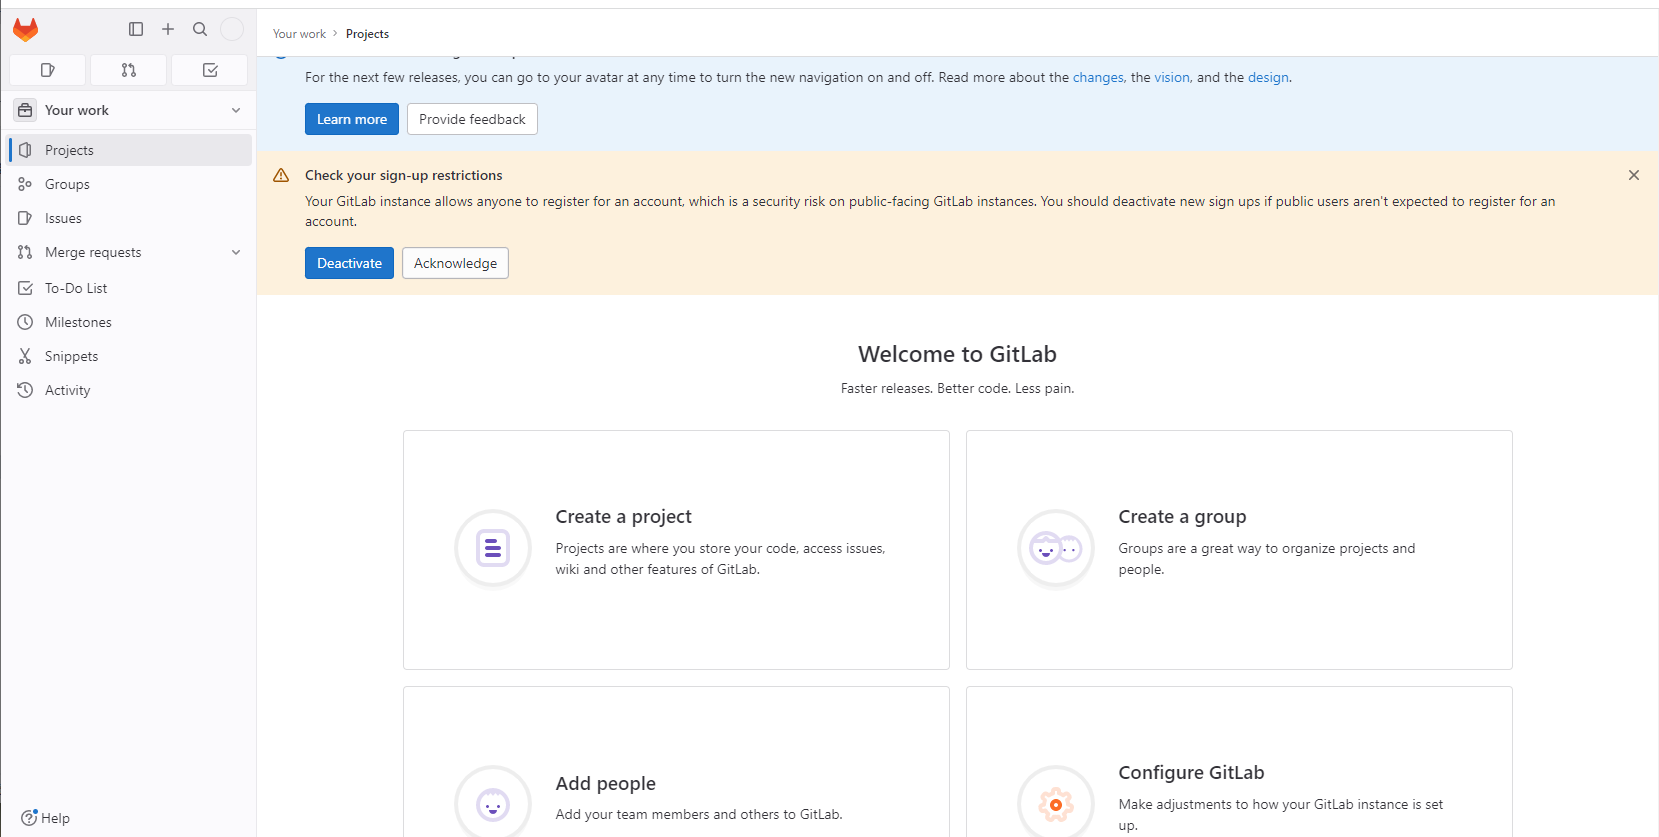The height and width of the screenshot is (837, 1659).
Task: Click the Configure GitLab gear icon
Action: (x=1056, y=802)
